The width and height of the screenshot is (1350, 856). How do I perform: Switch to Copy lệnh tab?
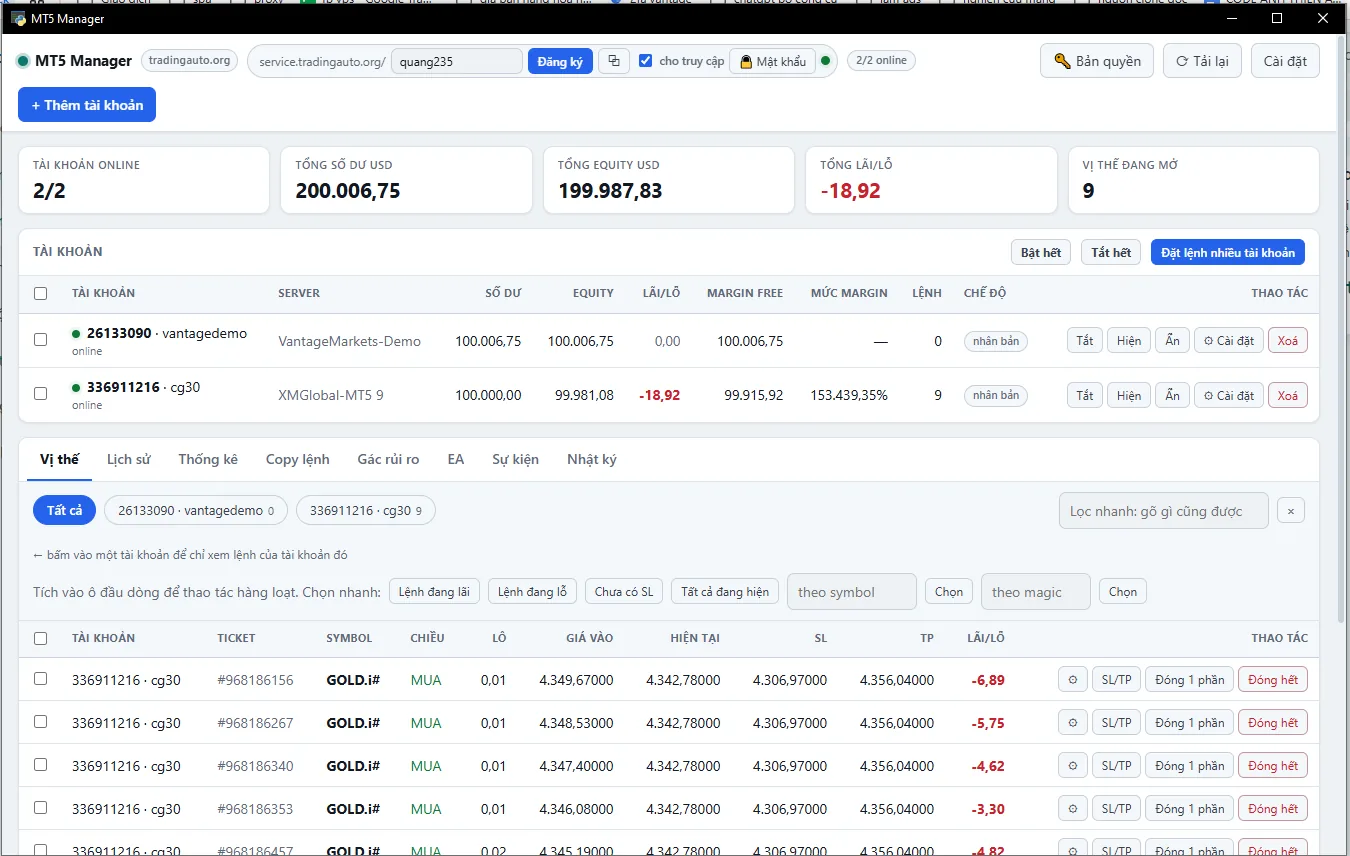point(297,460)
